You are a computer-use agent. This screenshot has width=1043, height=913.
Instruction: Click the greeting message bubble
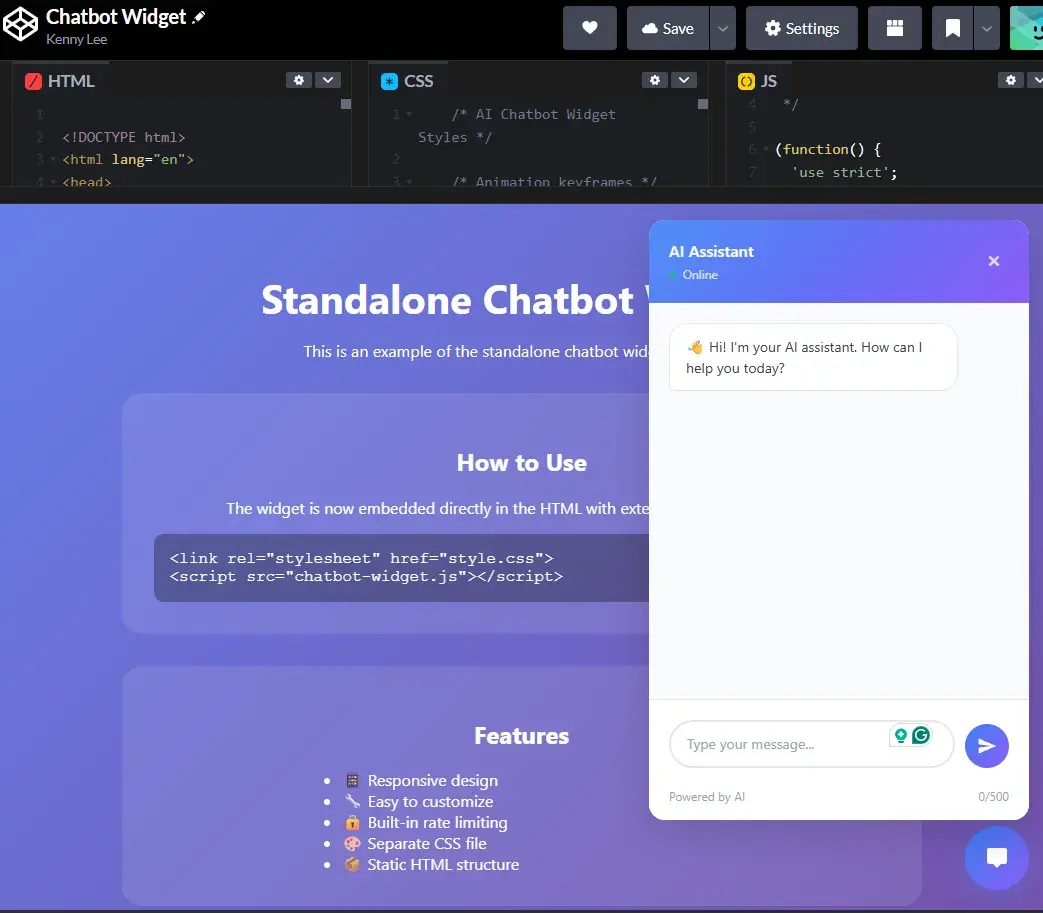[x=813, y=357]
